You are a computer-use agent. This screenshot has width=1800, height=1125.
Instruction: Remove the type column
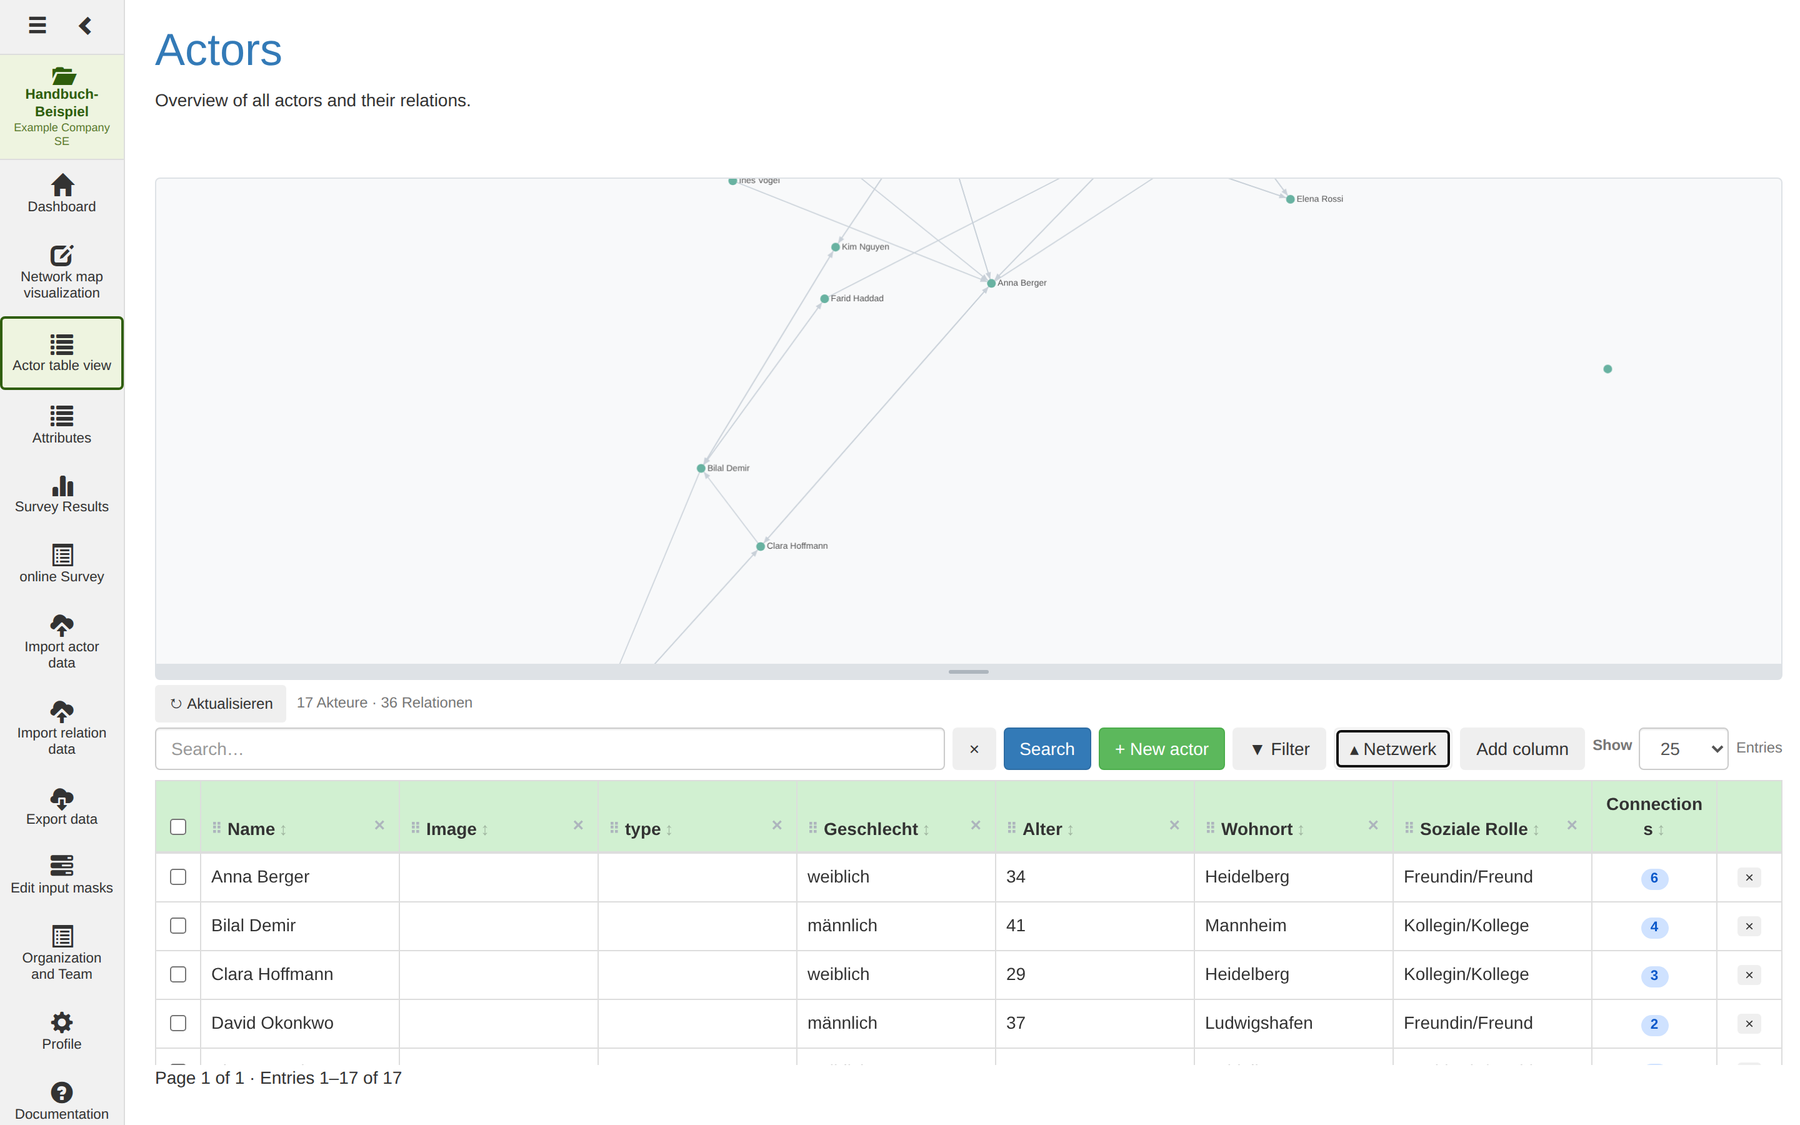[x=777, y=825]
